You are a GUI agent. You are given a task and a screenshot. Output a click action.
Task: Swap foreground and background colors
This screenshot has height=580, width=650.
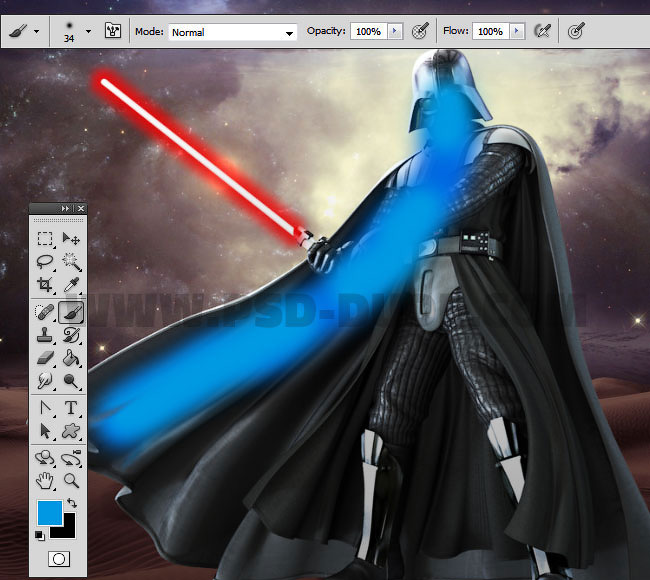coord(72,503)
